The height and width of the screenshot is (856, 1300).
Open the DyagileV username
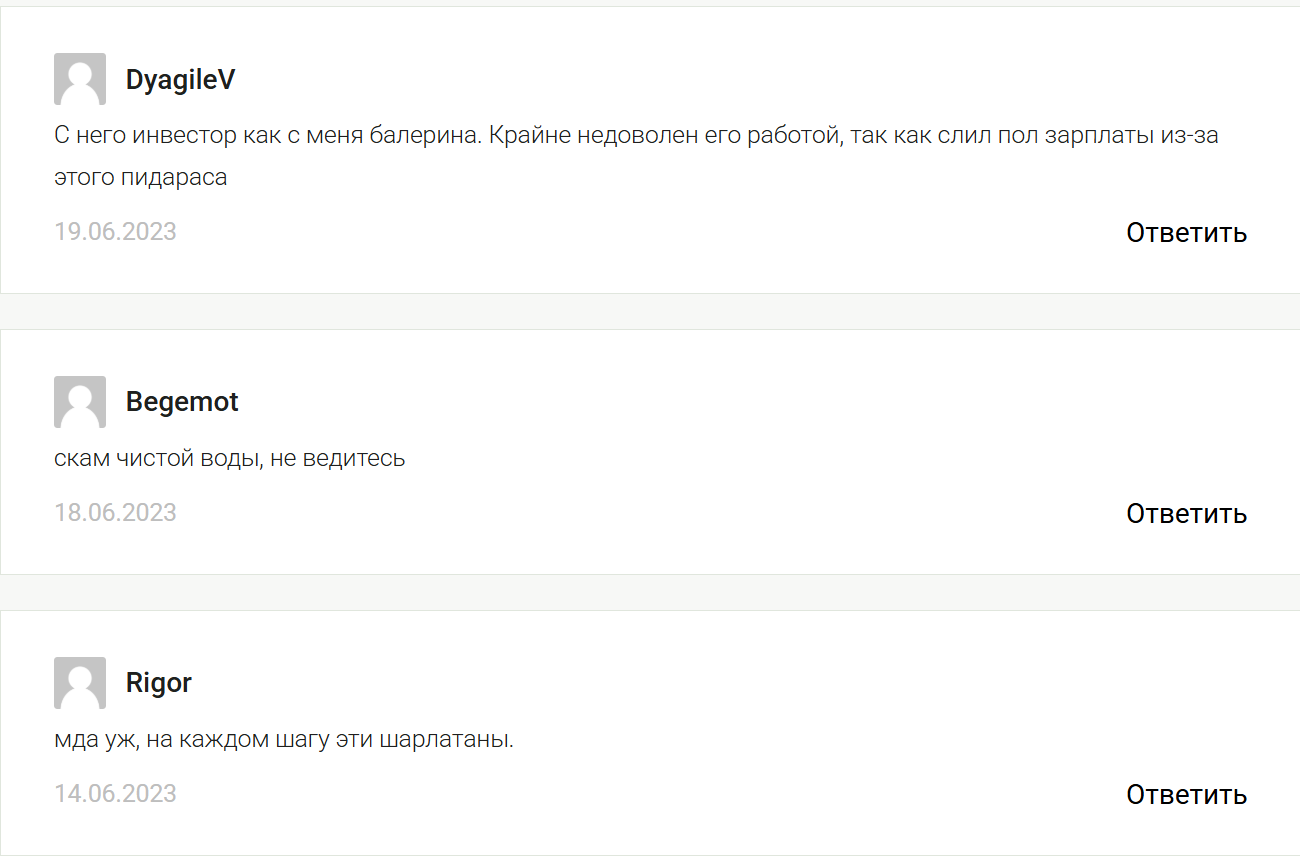point(180,80)
